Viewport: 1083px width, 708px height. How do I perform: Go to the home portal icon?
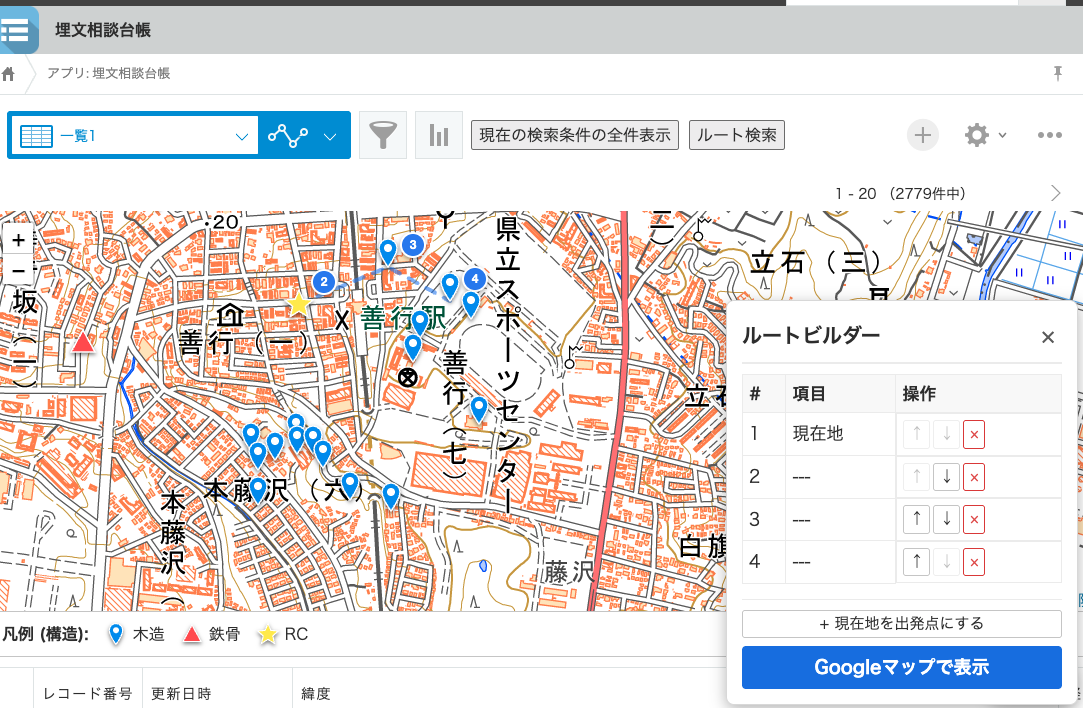tap(8, 74)
